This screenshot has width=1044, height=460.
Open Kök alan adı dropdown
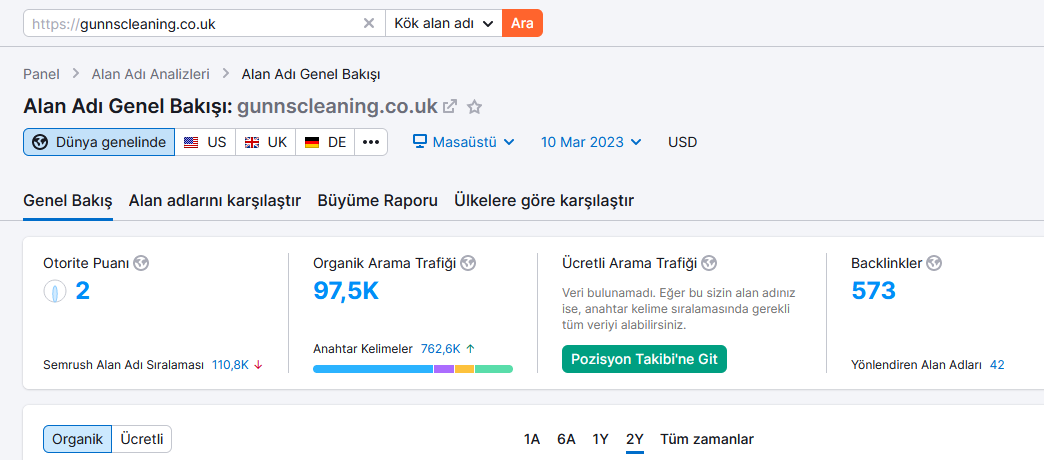coord(443,23)
